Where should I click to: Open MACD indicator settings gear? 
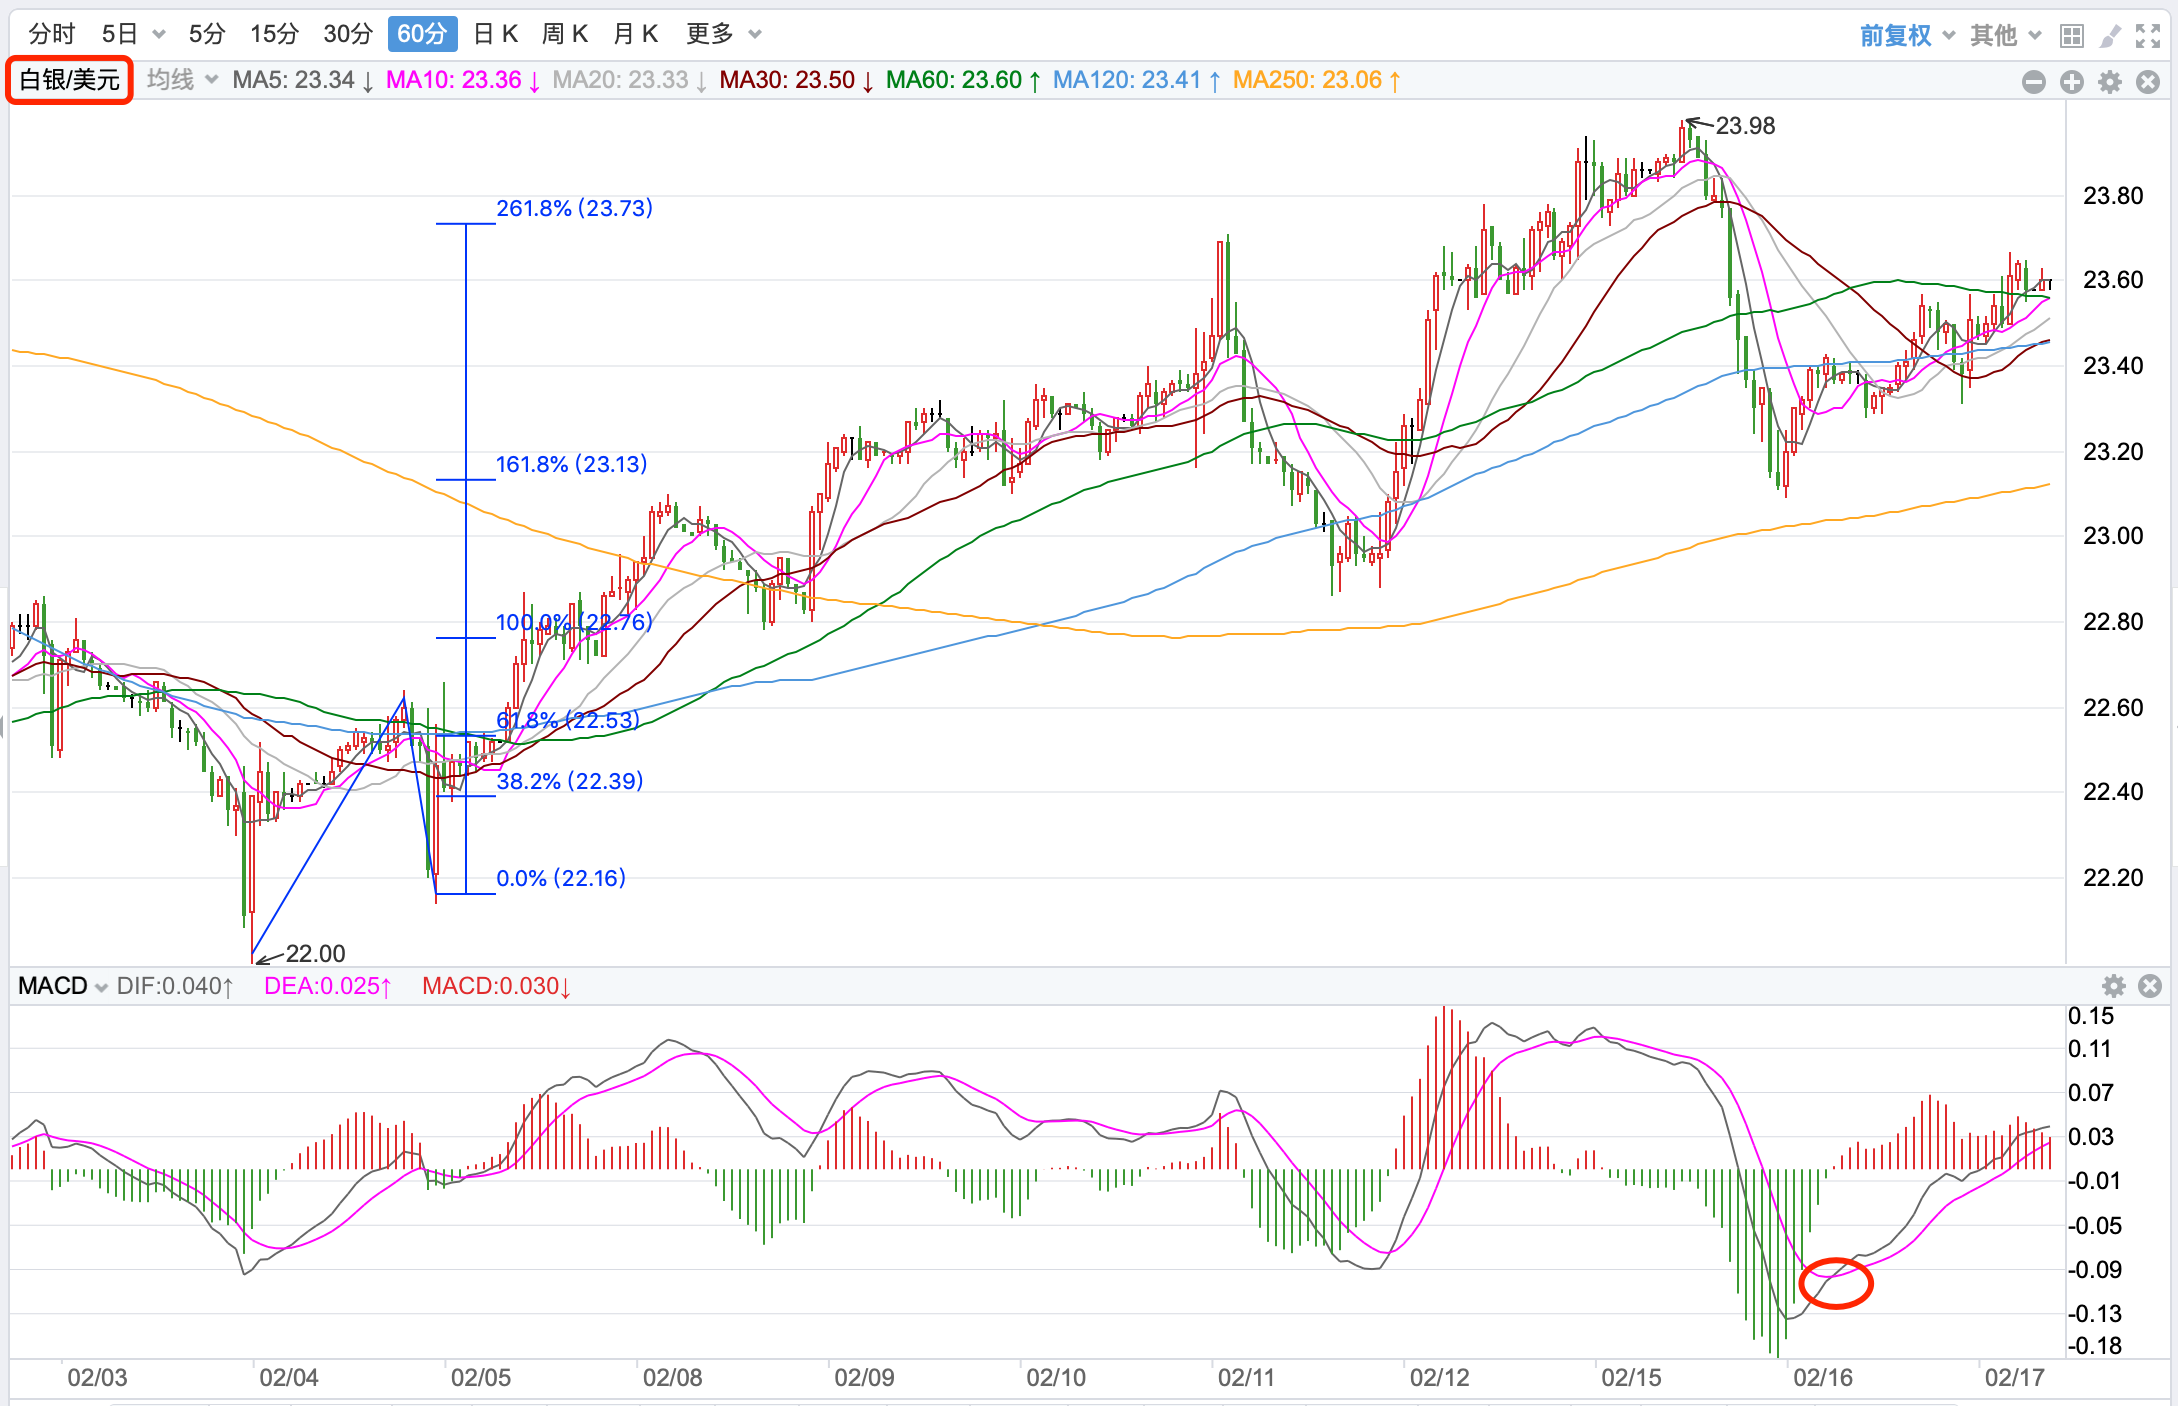tap(2113, 986)
